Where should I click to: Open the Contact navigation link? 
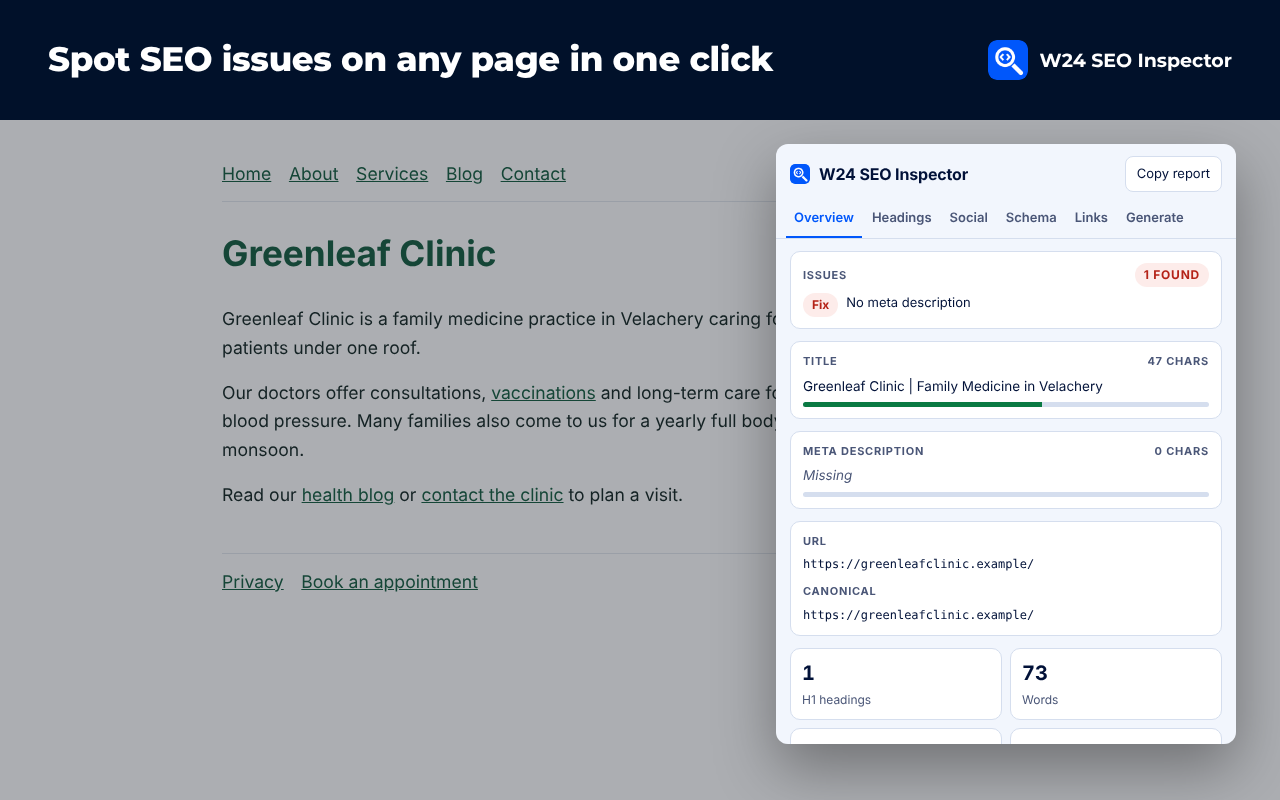(533, 174)
